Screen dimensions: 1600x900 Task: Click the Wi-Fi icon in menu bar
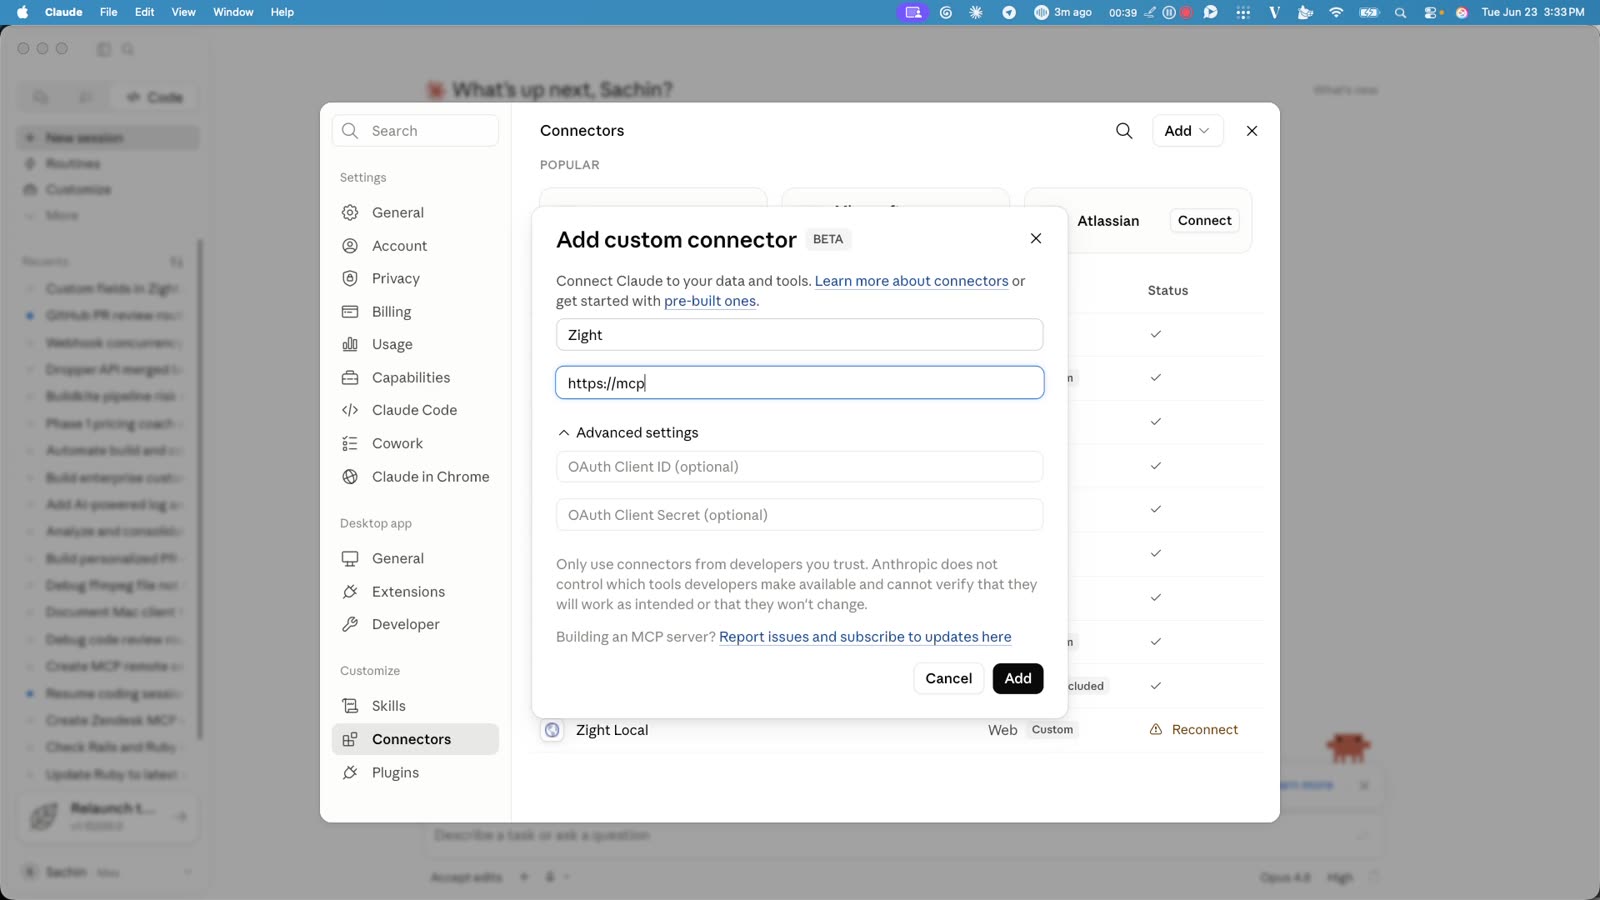(x=1336, y=12)
